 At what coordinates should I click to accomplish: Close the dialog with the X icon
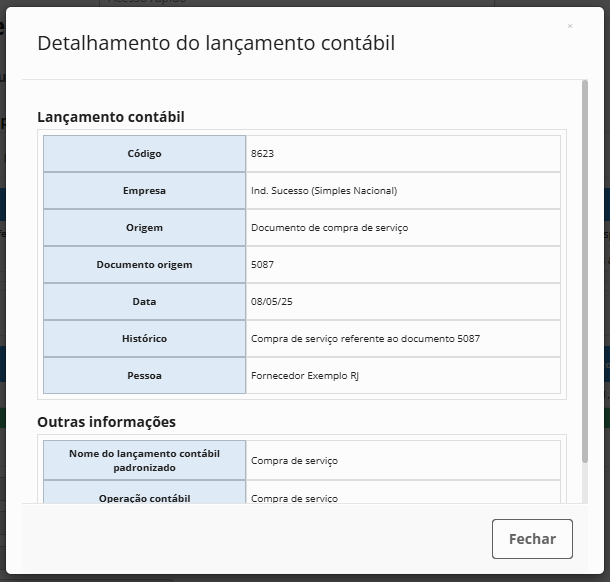(x=570, y=26)
